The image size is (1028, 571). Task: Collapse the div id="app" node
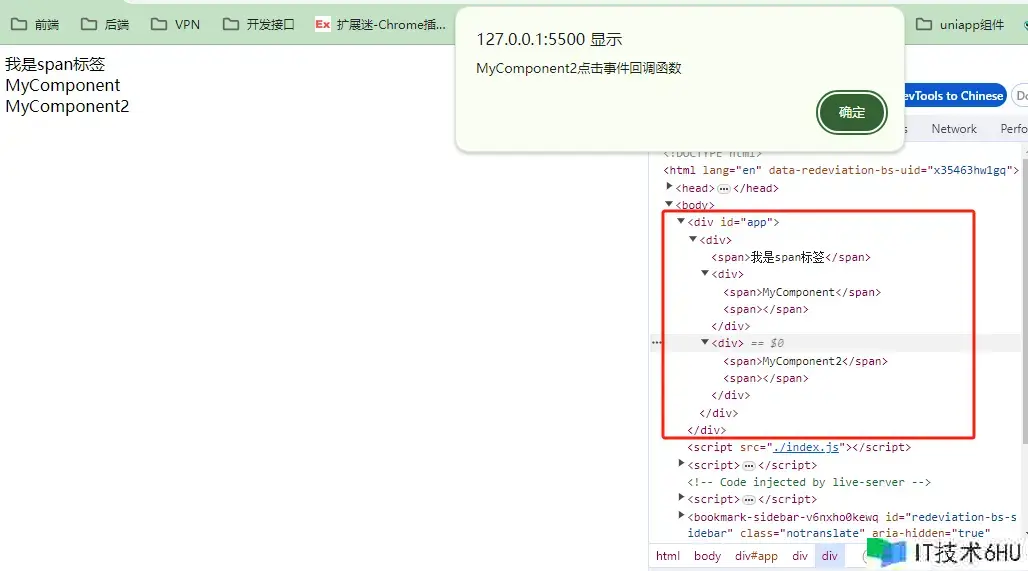coord(682,222)
